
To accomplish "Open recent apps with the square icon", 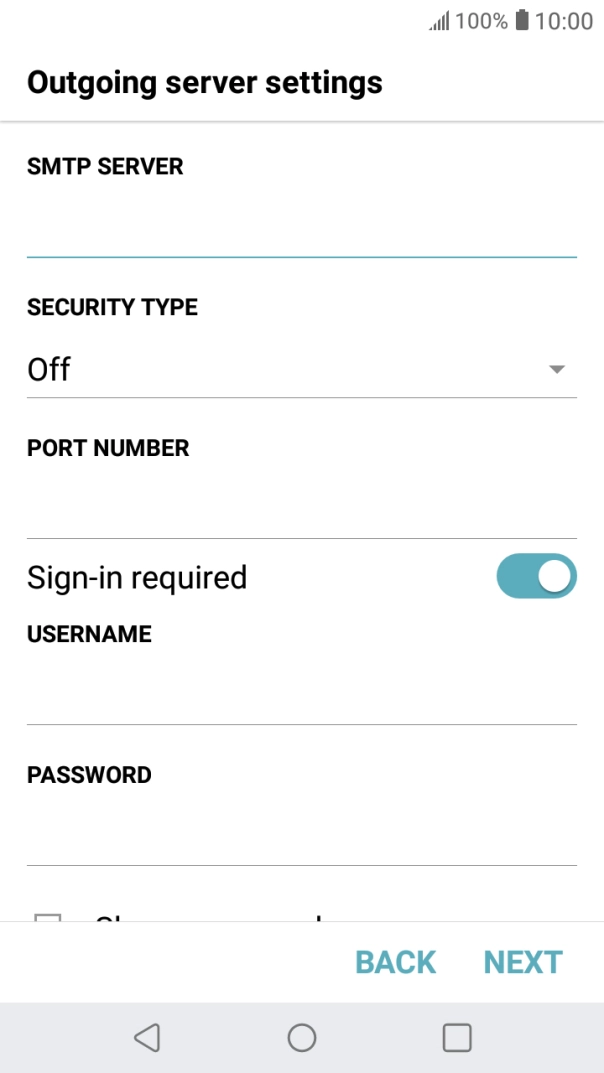I will tap(456, 1037).
